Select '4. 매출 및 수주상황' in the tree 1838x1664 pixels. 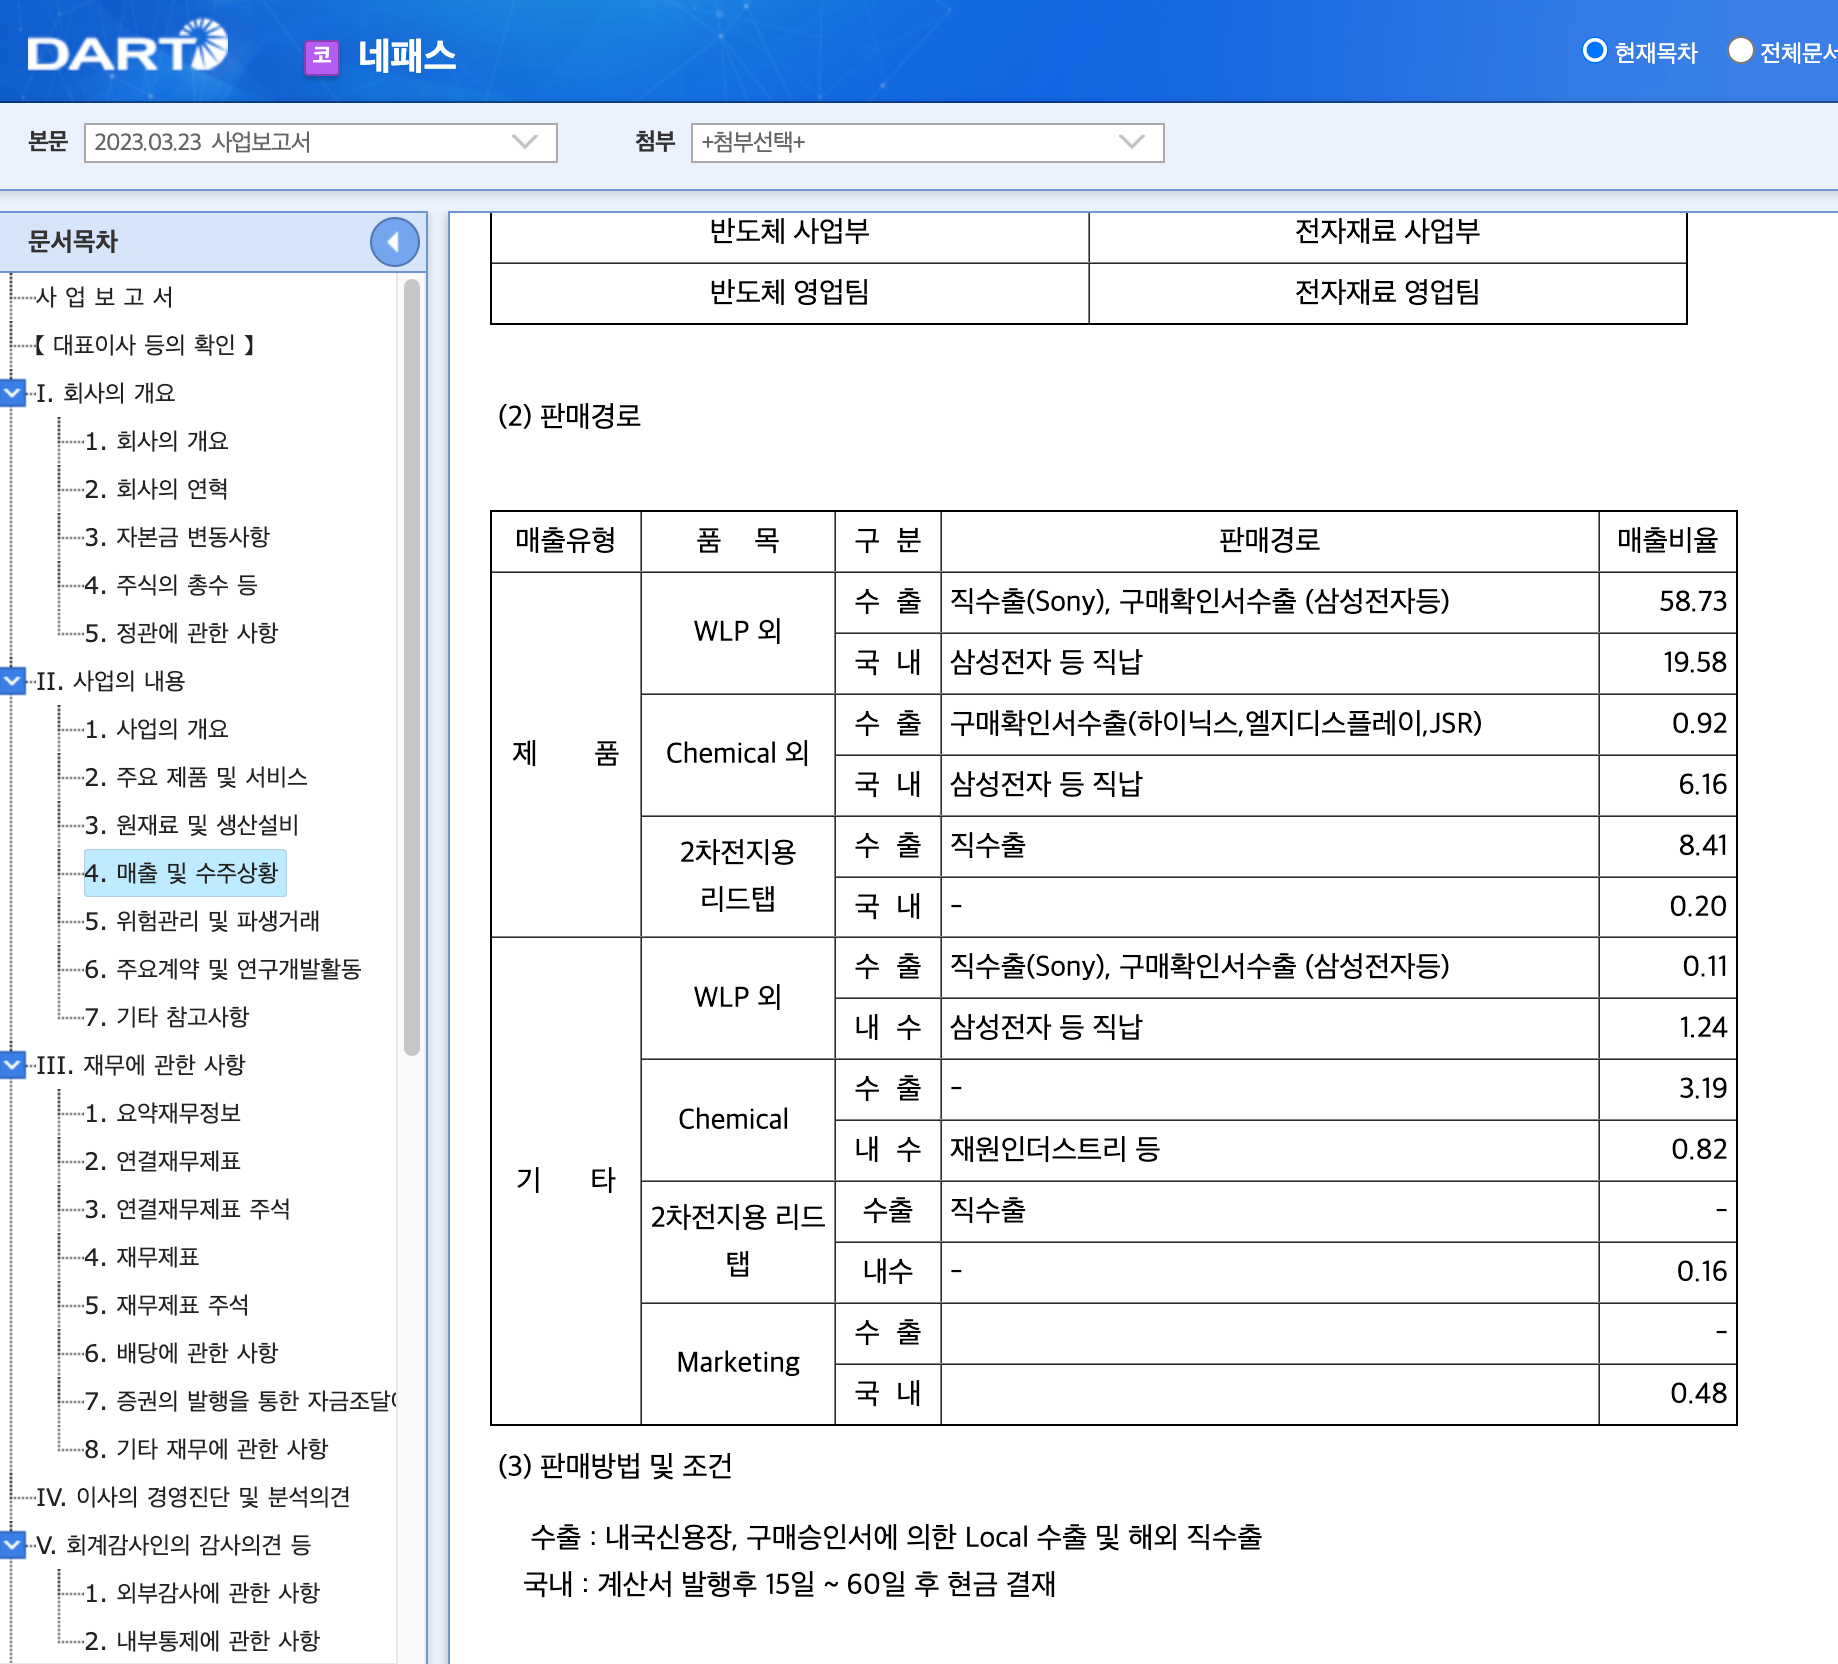(x=185, y=873)
